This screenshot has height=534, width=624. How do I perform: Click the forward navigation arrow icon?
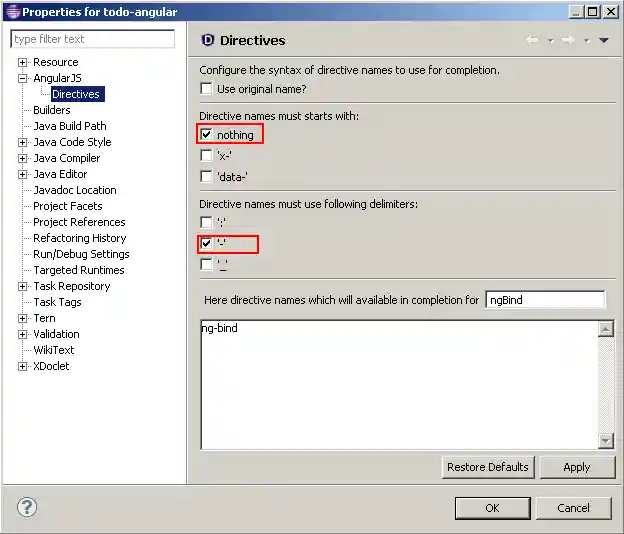pyautogui.click(x=568, y=40)
